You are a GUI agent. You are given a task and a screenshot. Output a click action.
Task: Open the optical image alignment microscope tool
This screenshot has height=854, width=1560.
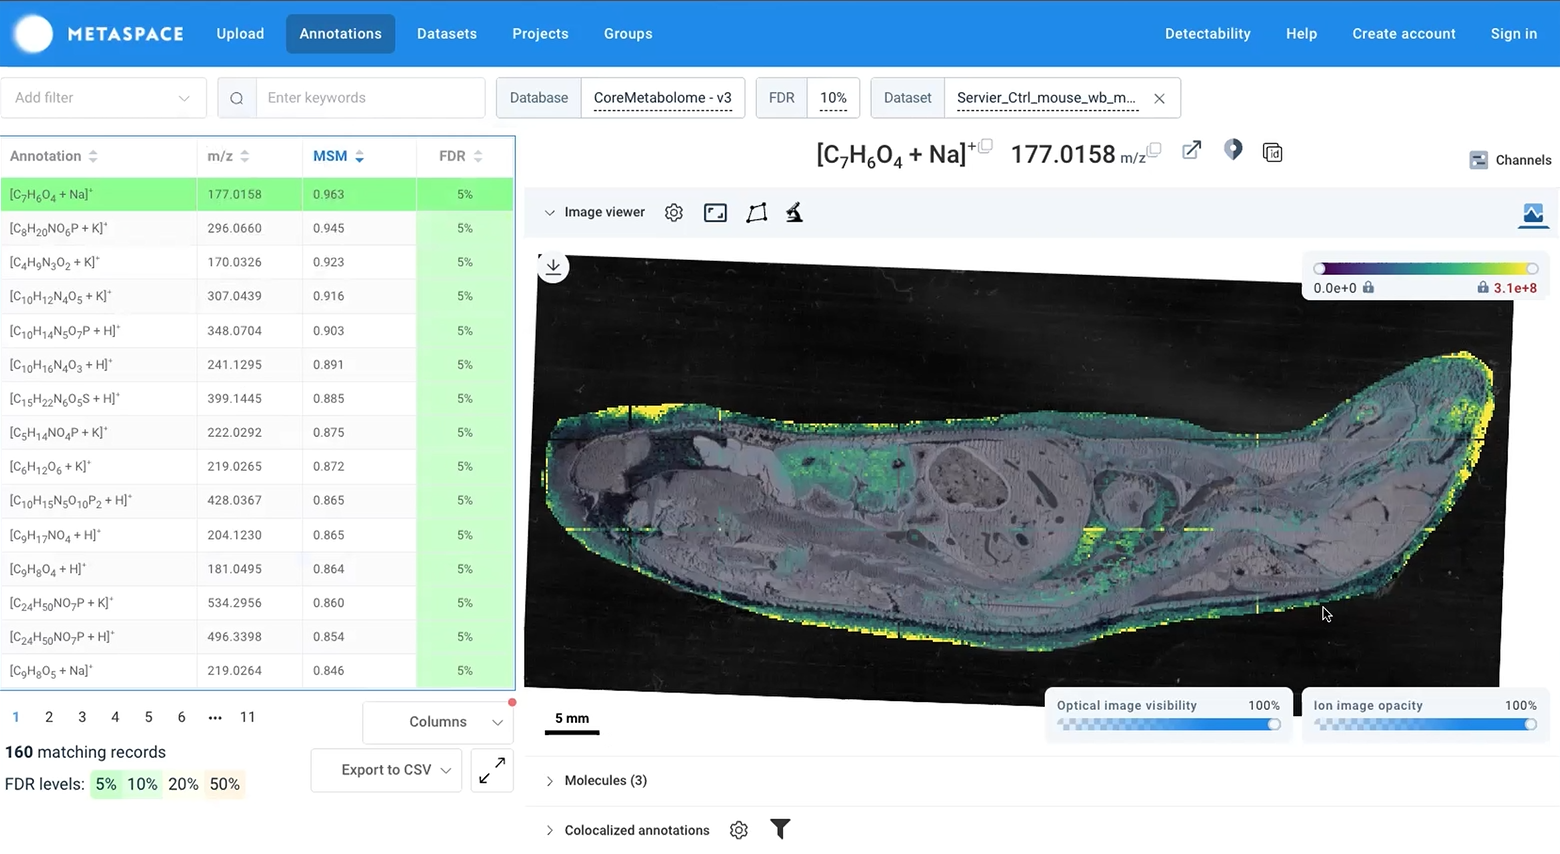point(793,212)
